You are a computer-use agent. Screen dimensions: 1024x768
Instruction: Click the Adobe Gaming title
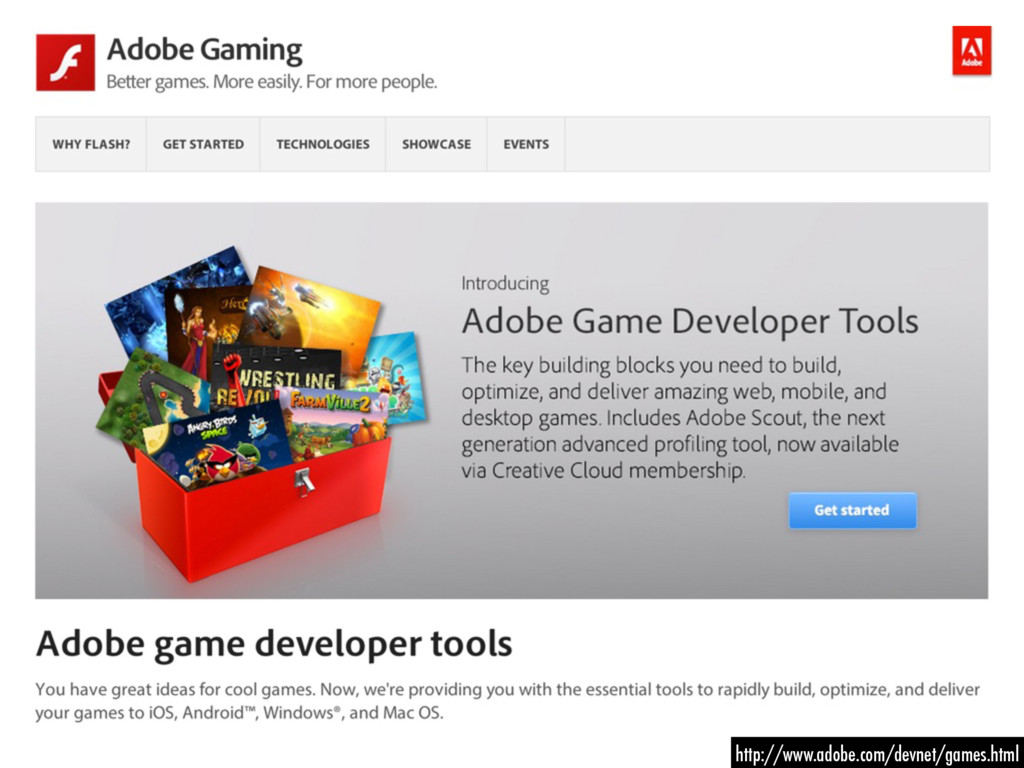click(204, 50)
